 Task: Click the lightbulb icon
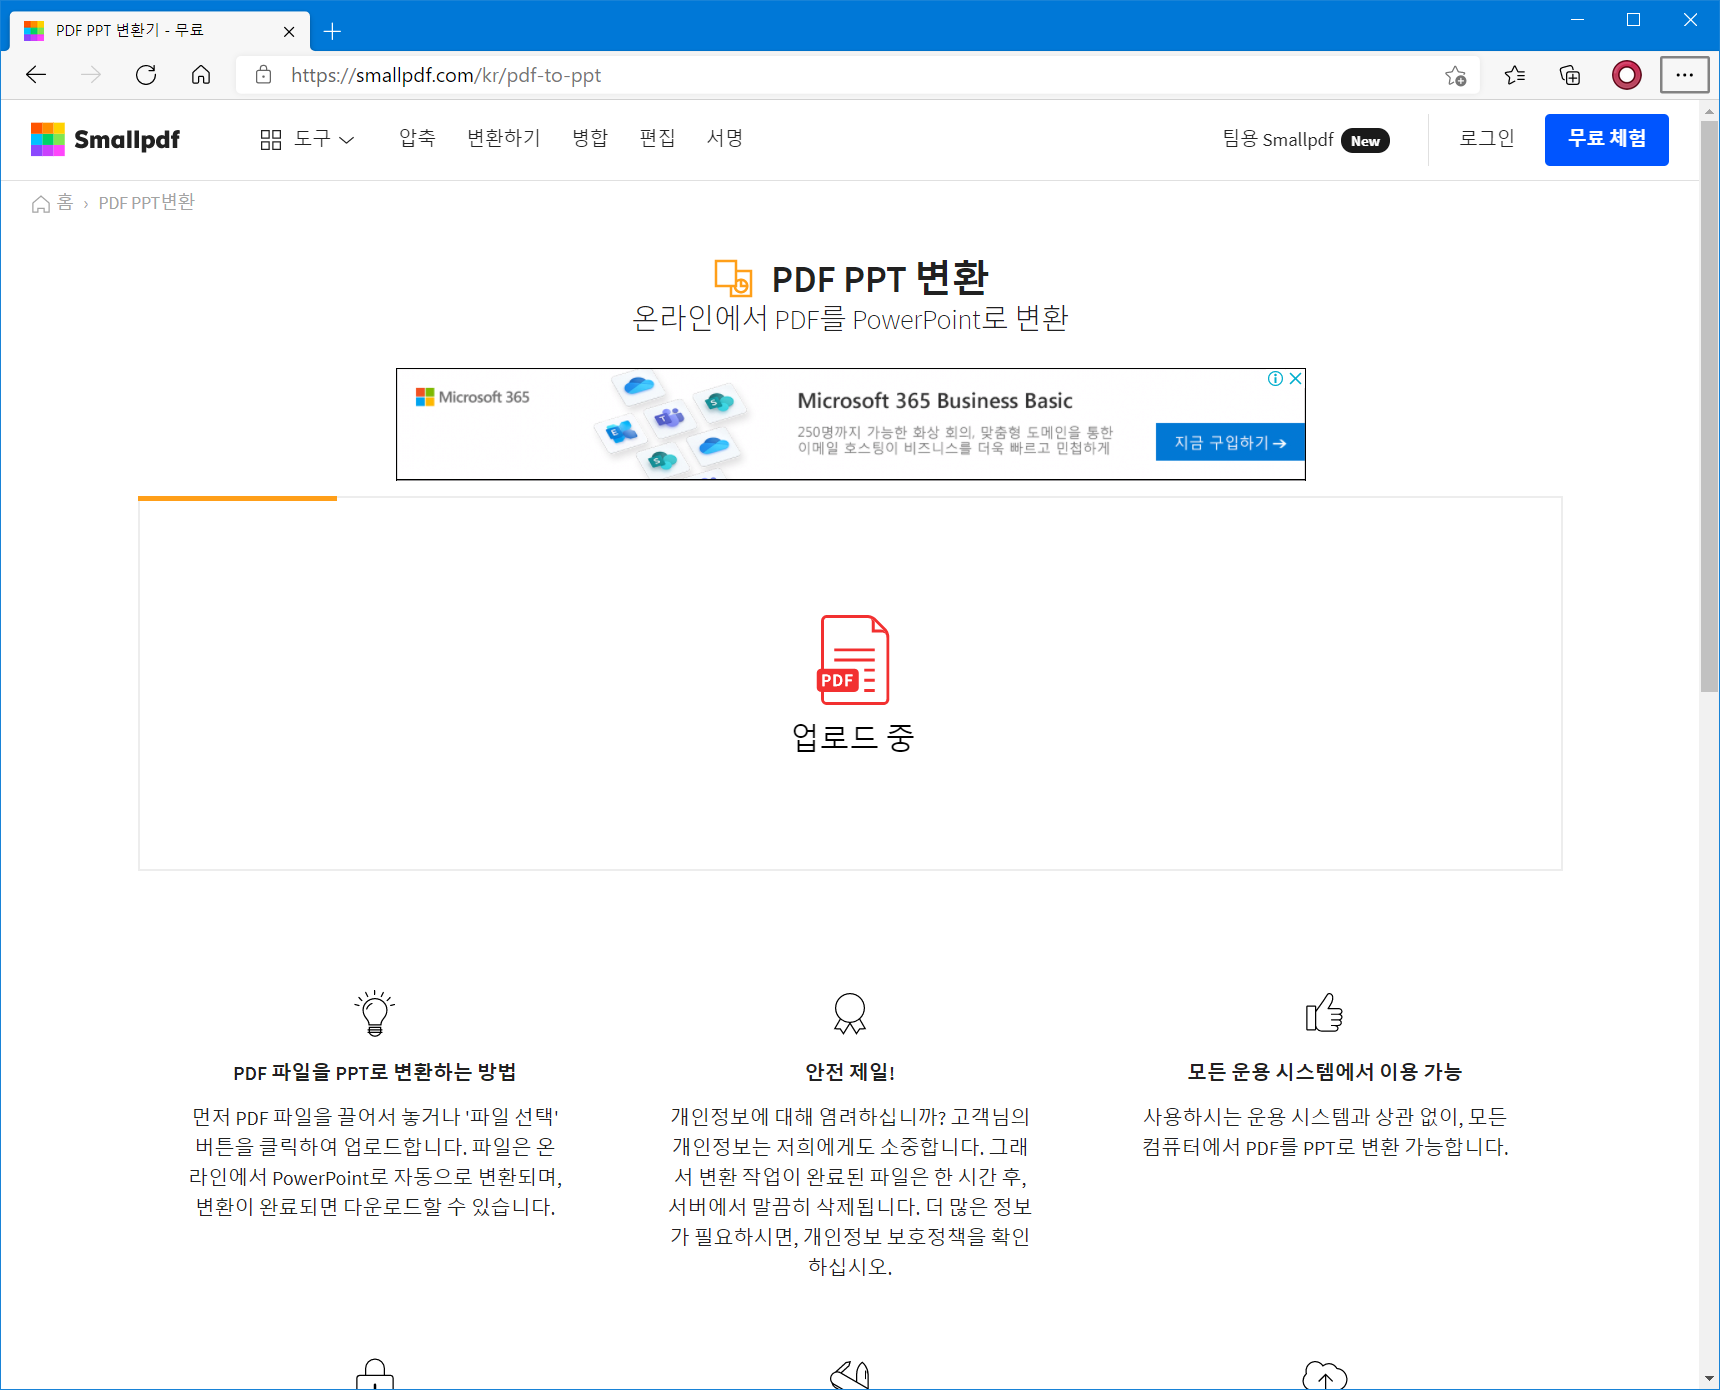pos(375,1013)
